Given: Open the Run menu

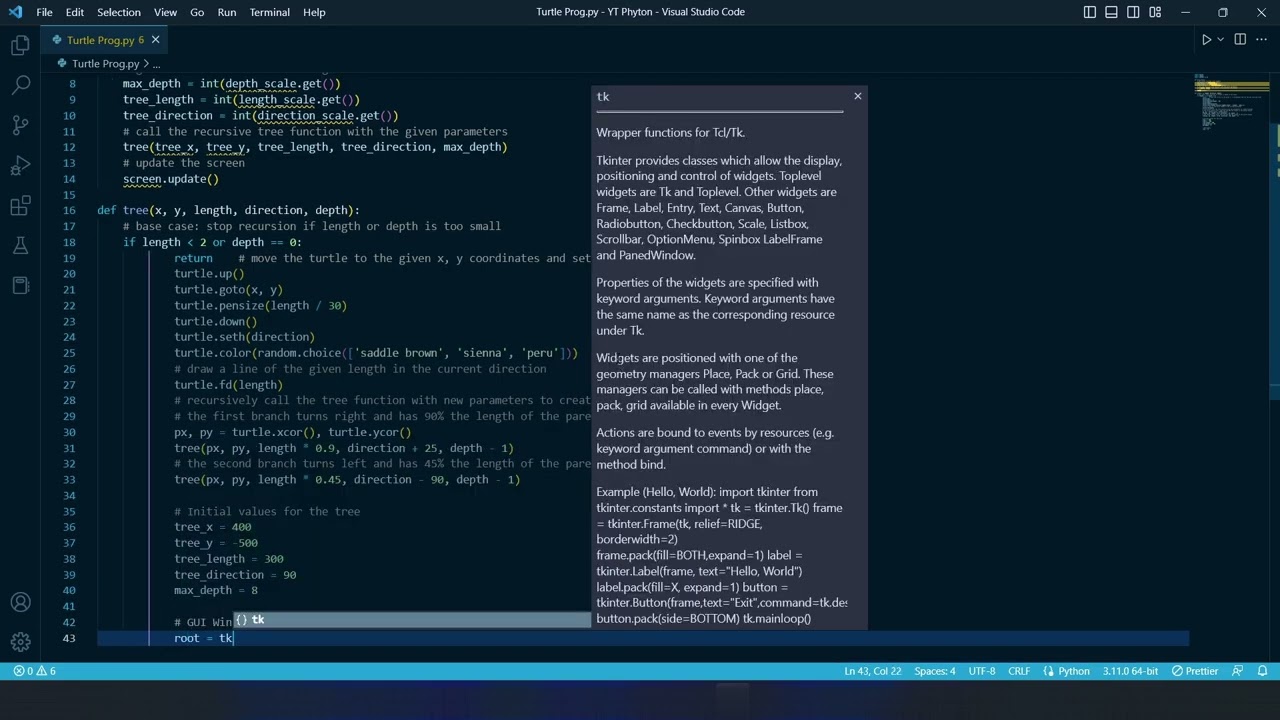Looking at the screenshot, I should point(227,12).
